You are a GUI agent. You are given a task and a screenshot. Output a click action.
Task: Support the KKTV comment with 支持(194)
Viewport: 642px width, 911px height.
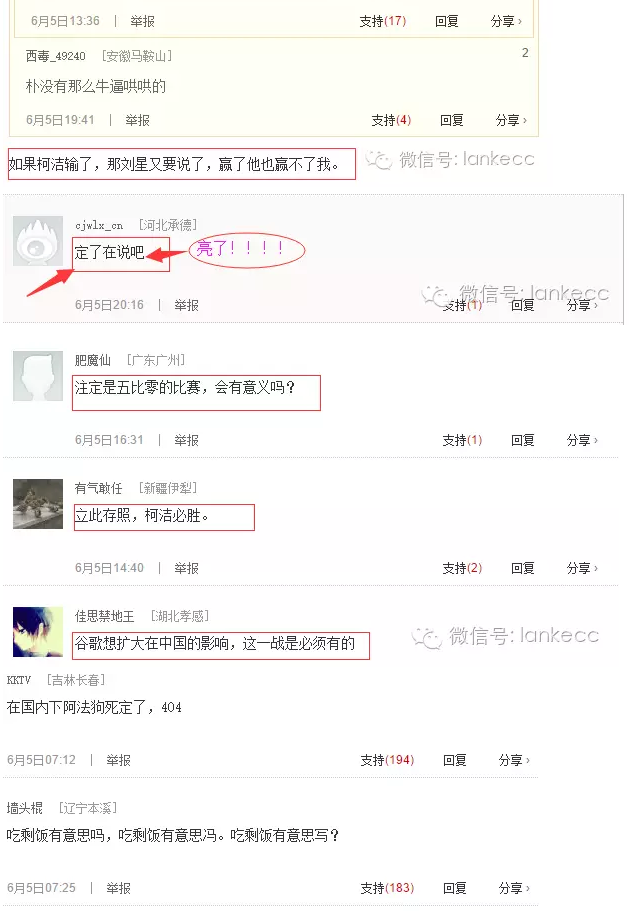coord(387,760)
